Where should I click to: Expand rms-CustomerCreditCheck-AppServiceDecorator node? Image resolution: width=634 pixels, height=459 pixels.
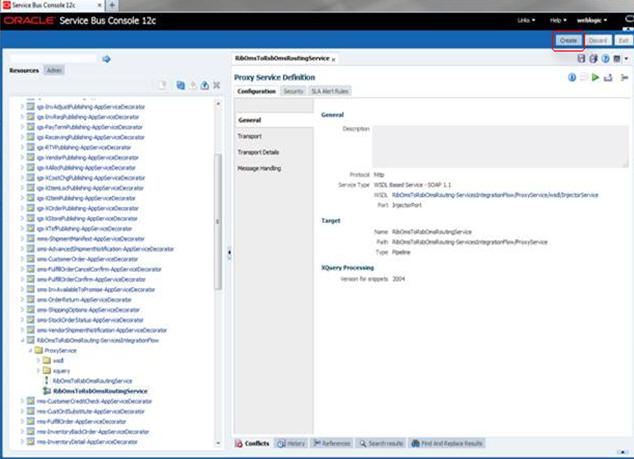(22, 401)
